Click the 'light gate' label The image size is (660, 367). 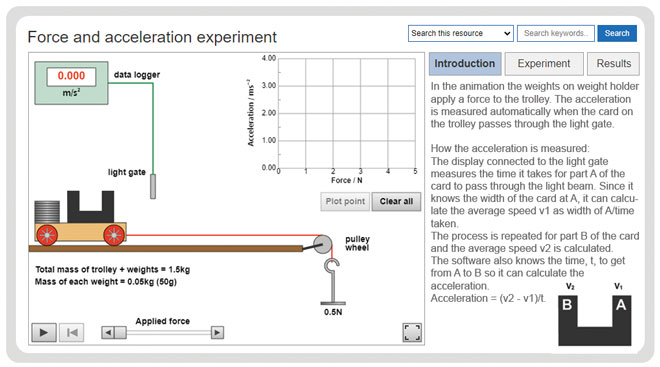[127, 172]
